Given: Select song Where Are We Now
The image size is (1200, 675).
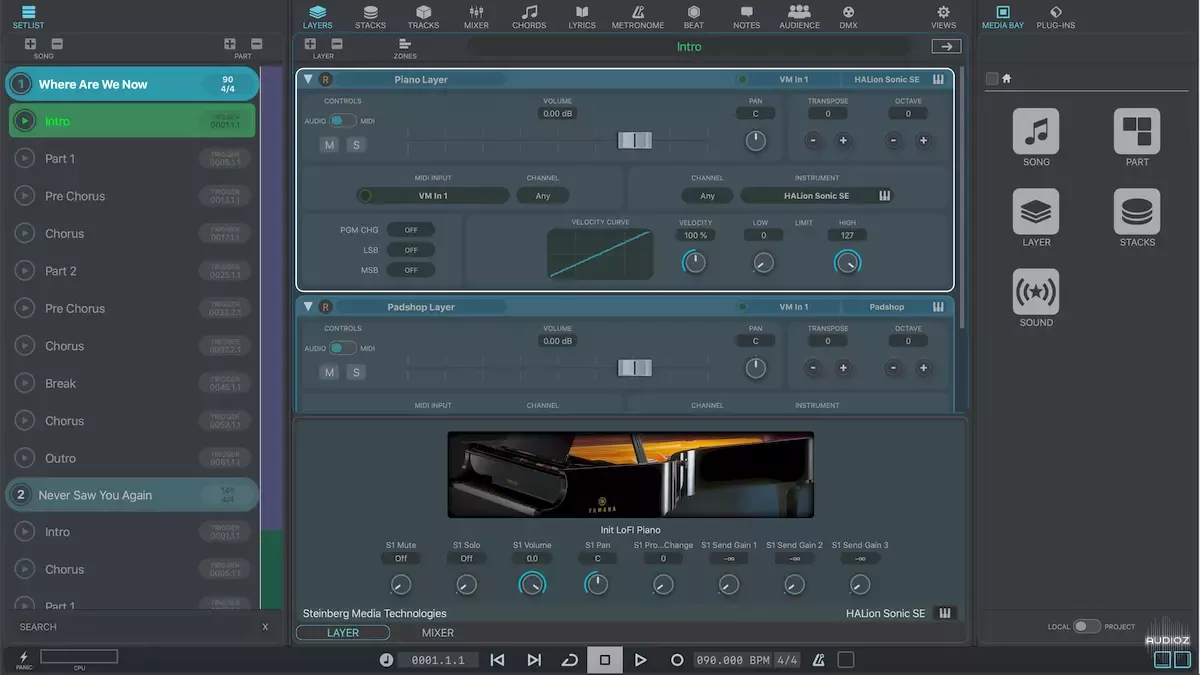Looking at the screenshot, I should [x=132, y=84].
